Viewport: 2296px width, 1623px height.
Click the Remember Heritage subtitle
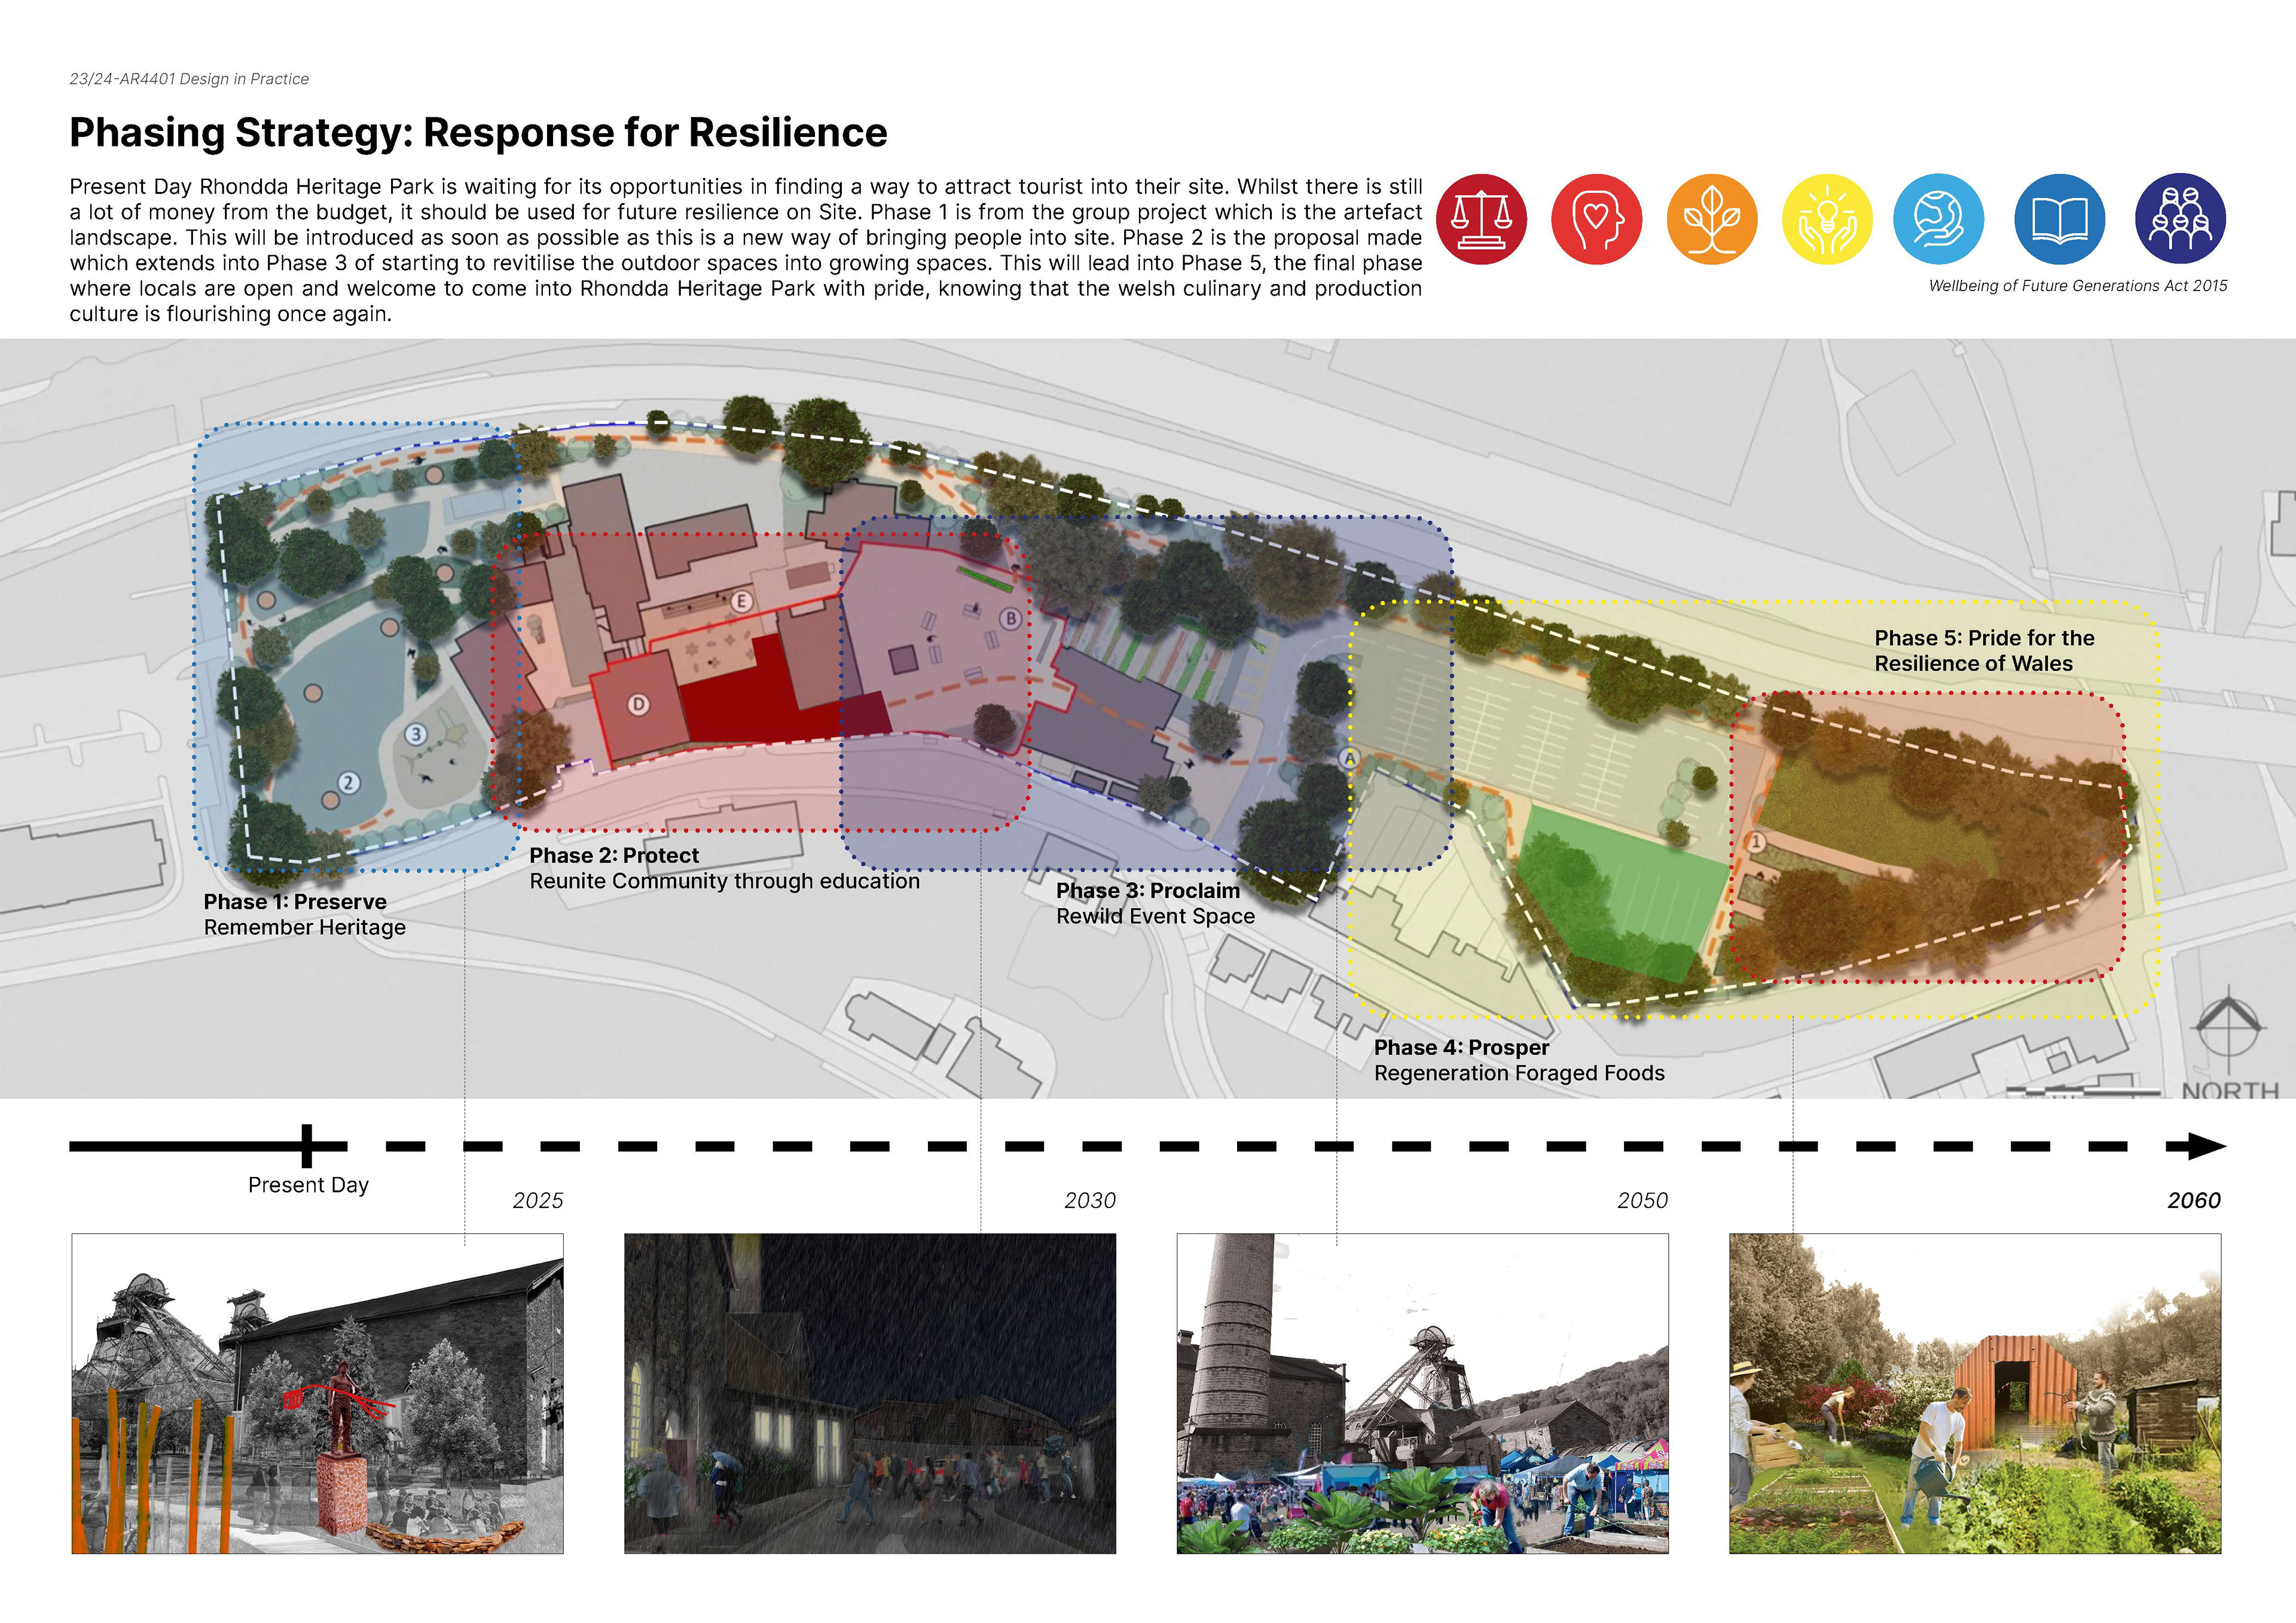(x=305, y=928)
